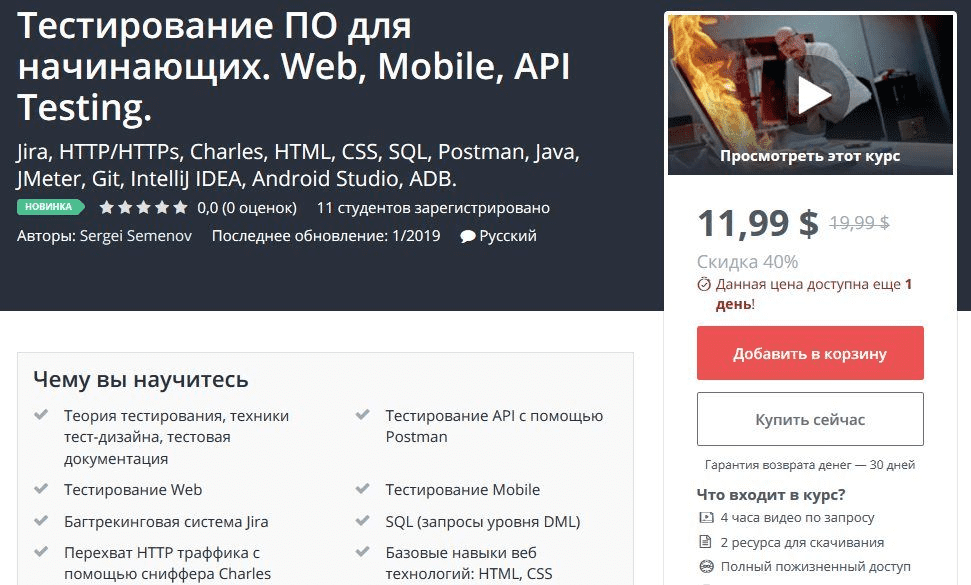The height and width of the screenshot is (585, 971).
Task: Click the 'Чему вы научитесь' heading
Action: (x=140, y=380)
